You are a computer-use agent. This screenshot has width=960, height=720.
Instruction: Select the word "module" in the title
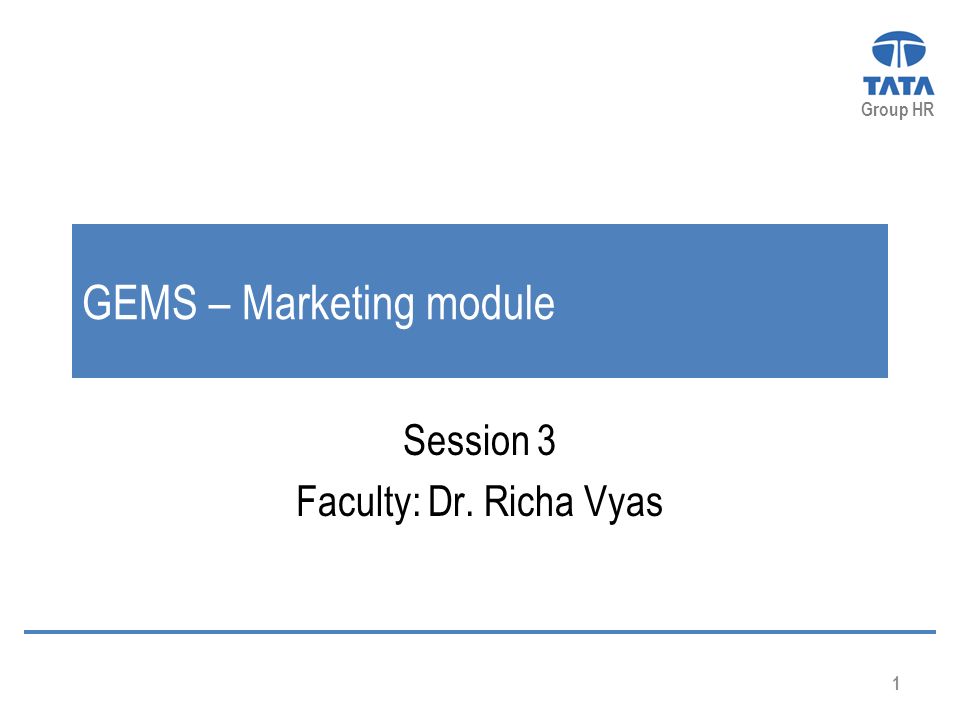click(x=490, y=302)
